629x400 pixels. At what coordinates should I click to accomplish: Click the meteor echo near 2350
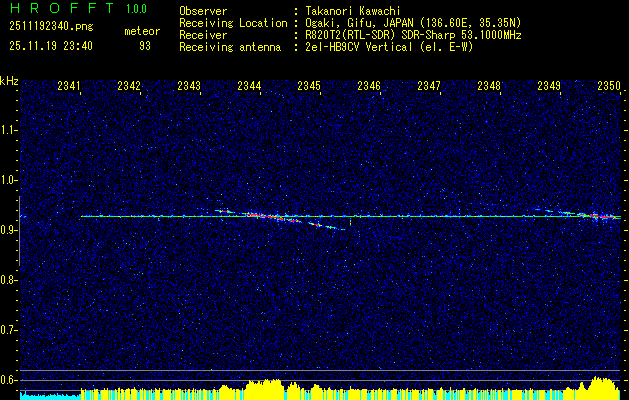click(x=598, y=216)
